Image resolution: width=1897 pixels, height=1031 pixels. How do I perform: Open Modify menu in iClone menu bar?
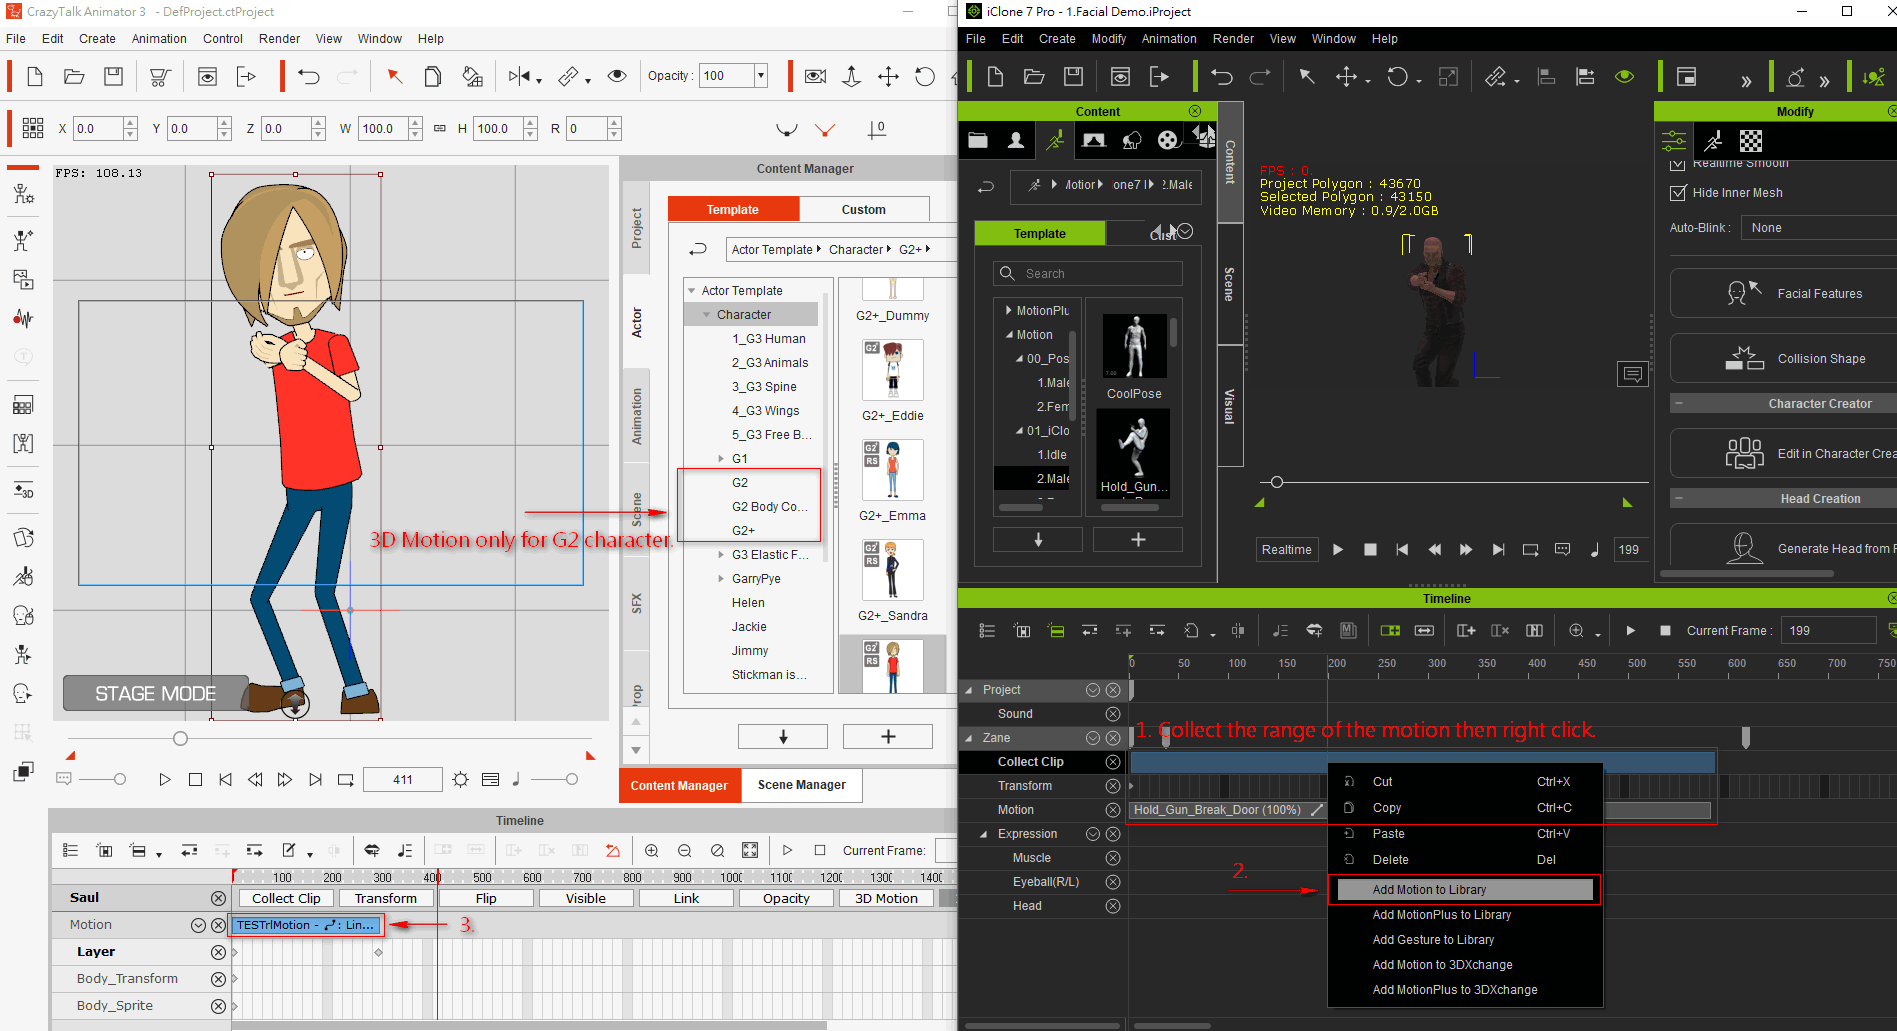[1108, 39]
